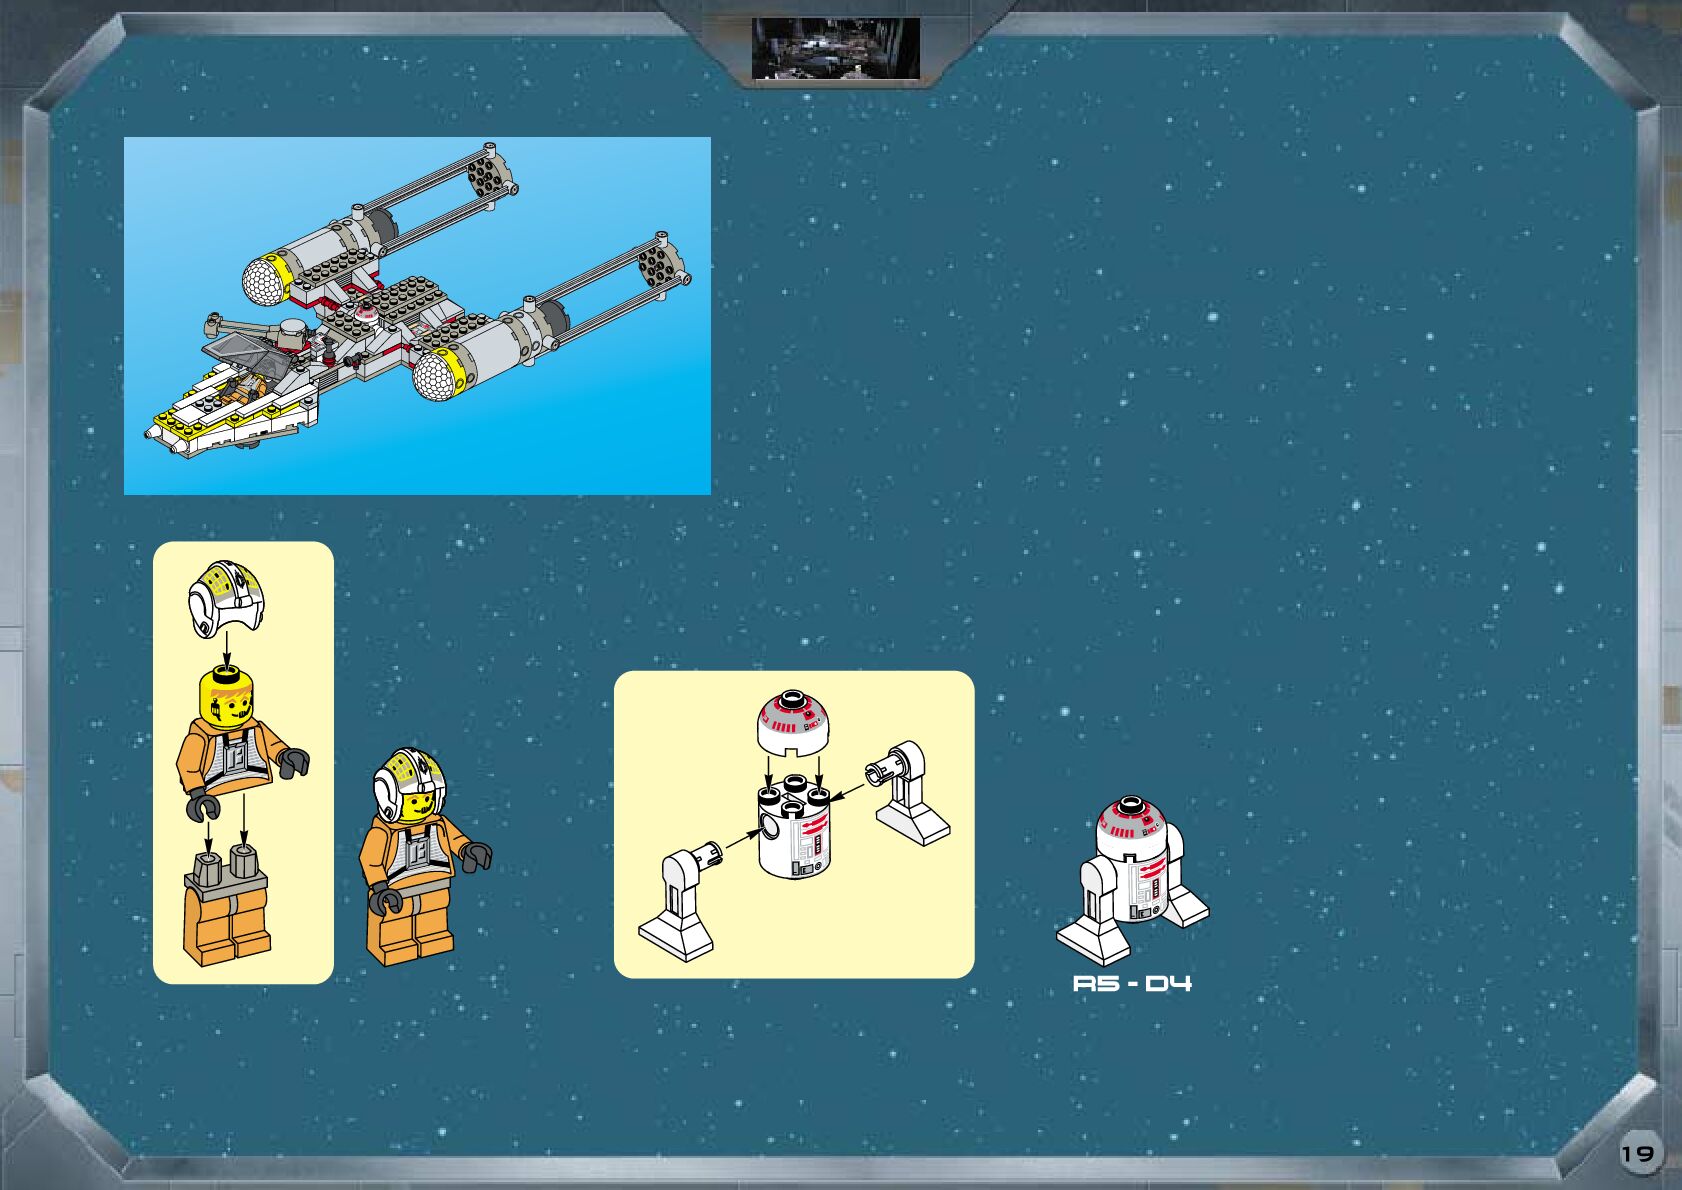The width and height of the screenshot is (1682, 1190).
Task: Click the page number 19 badge
Action: coord(1637,1153)
